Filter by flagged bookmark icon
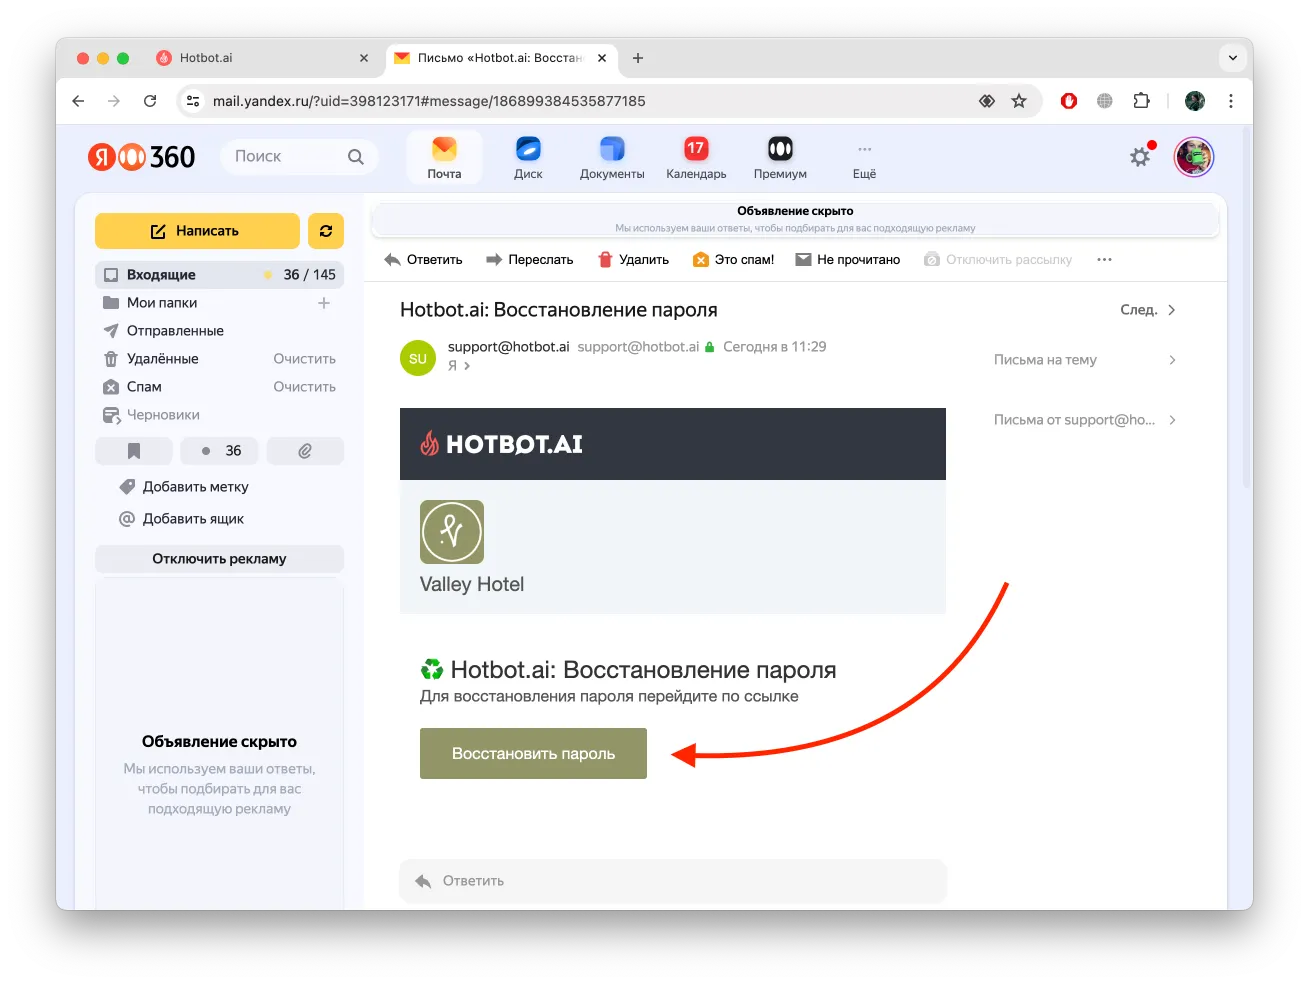The width and height of the screenshot is (1309, 984). click(134, 451)
